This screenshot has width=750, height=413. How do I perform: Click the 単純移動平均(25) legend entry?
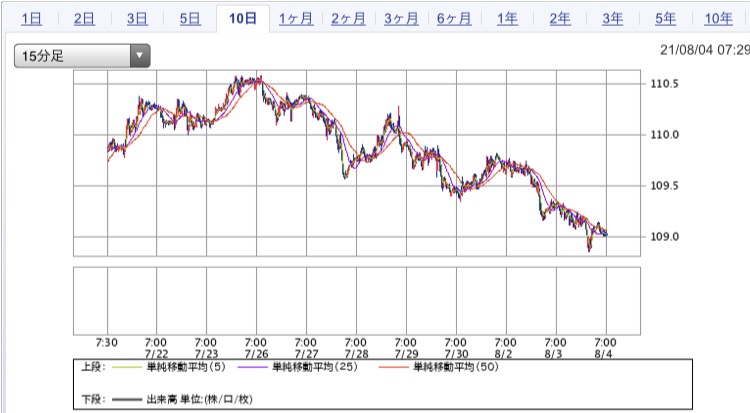click(315, 367)
